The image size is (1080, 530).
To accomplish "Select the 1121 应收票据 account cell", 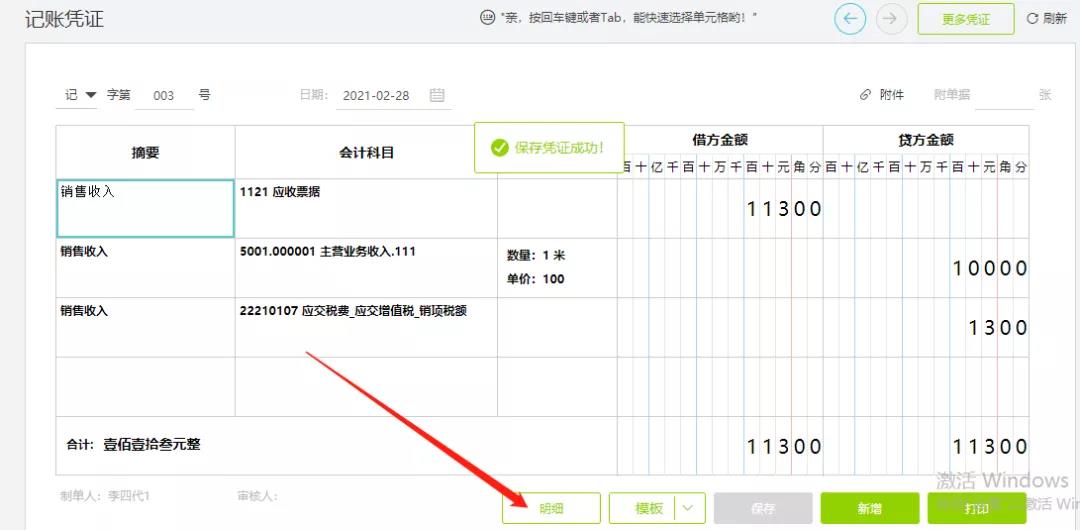I will coord(366,208).
